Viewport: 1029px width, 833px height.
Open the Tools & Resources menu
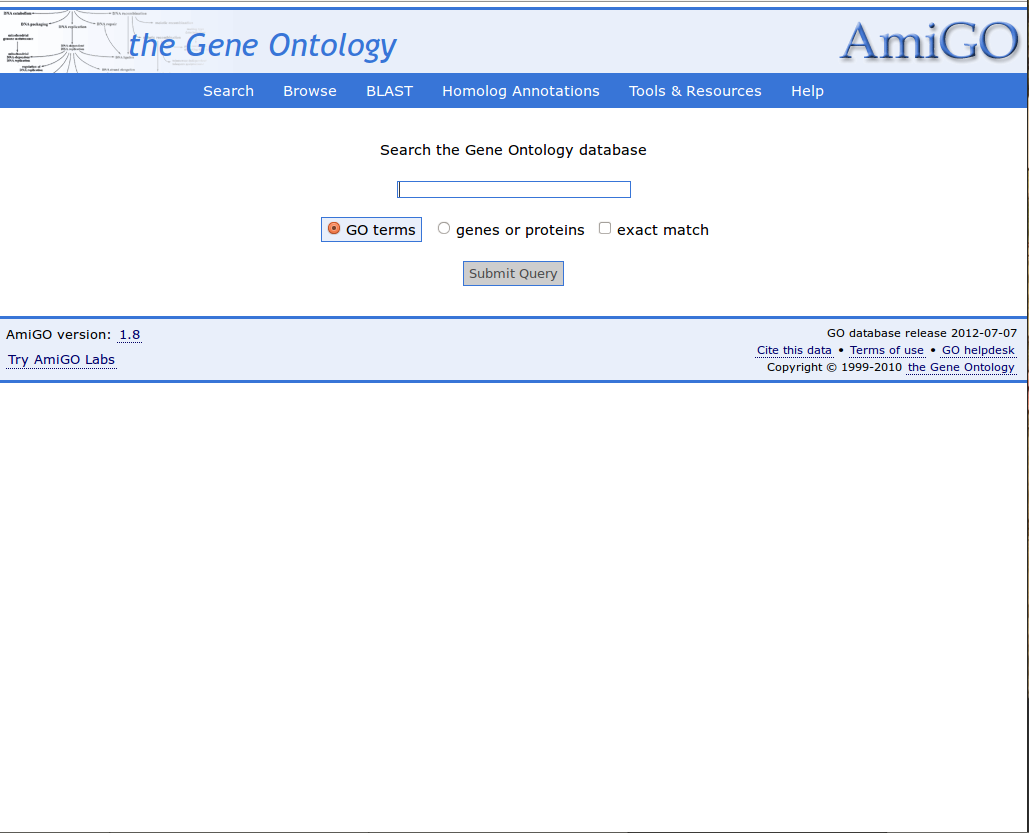point(695,91)
